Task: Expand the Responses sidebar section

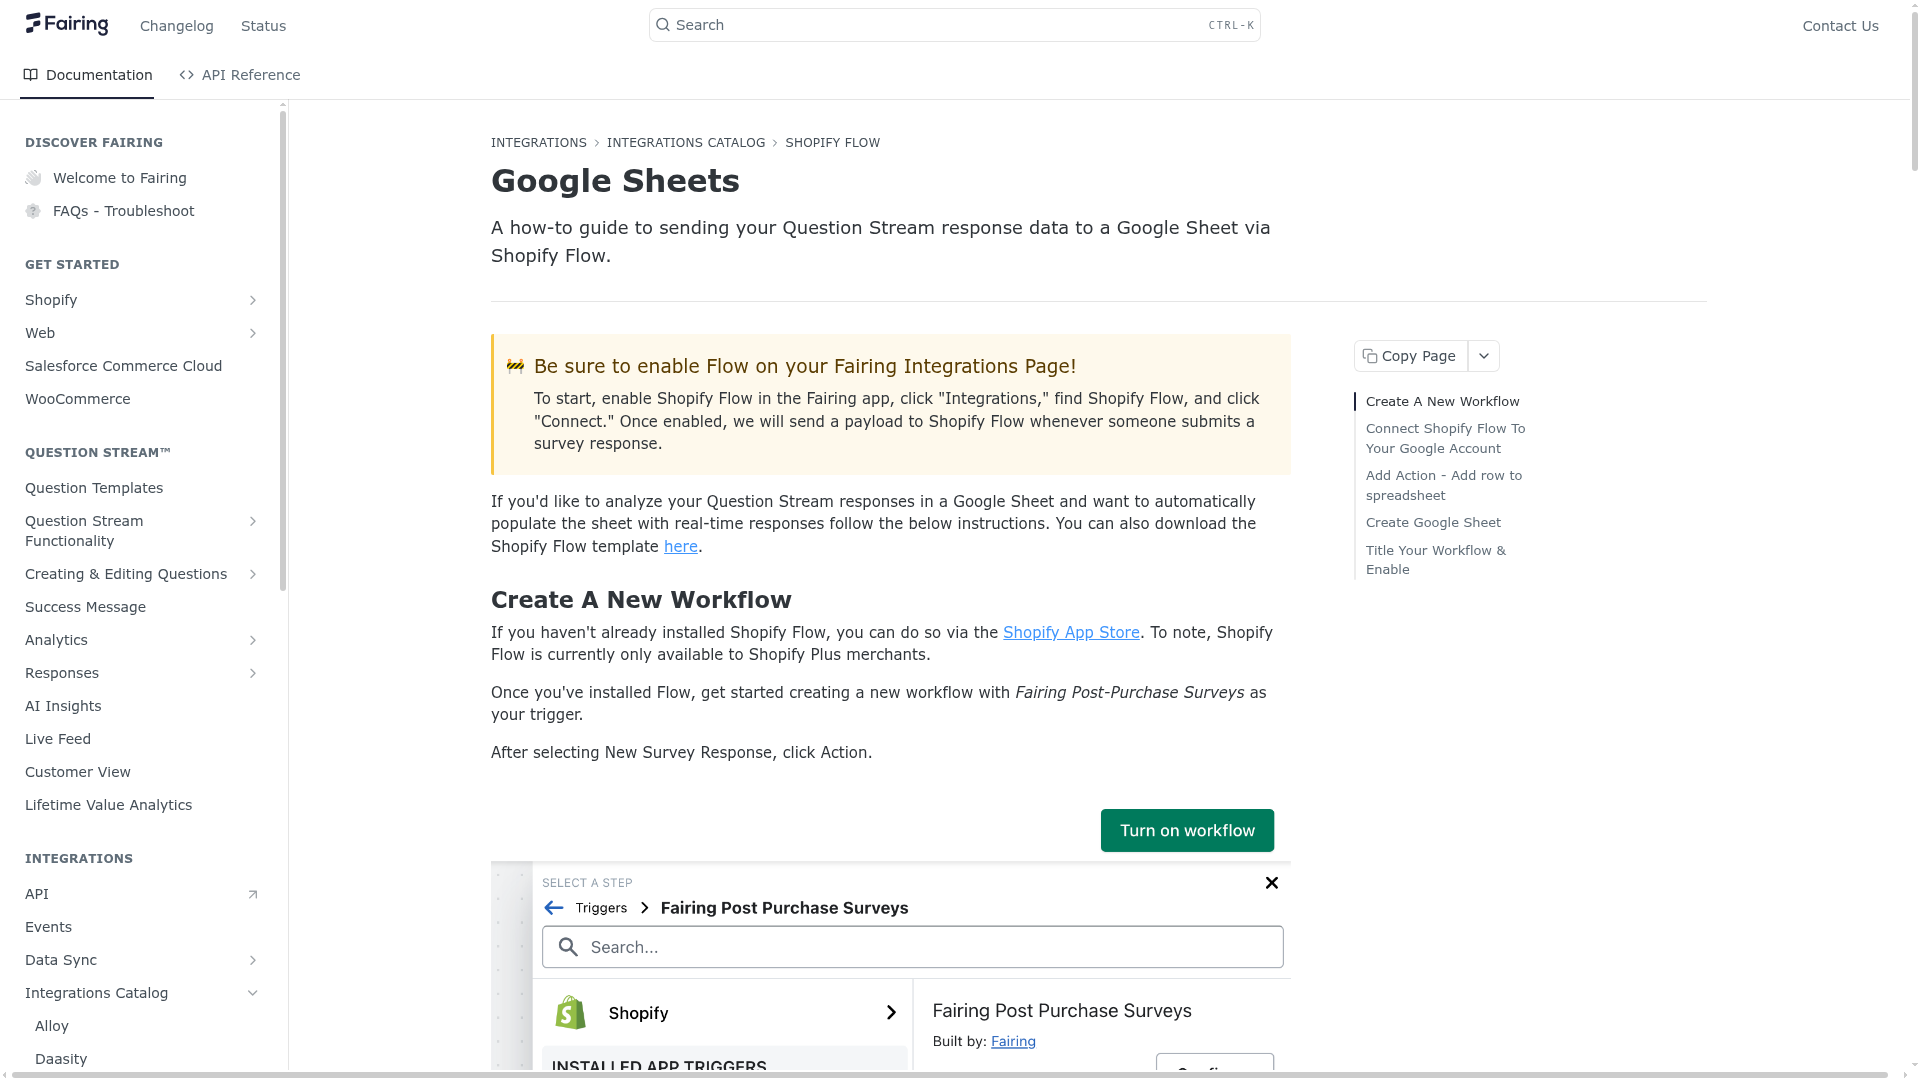Action: pos(253,673)
